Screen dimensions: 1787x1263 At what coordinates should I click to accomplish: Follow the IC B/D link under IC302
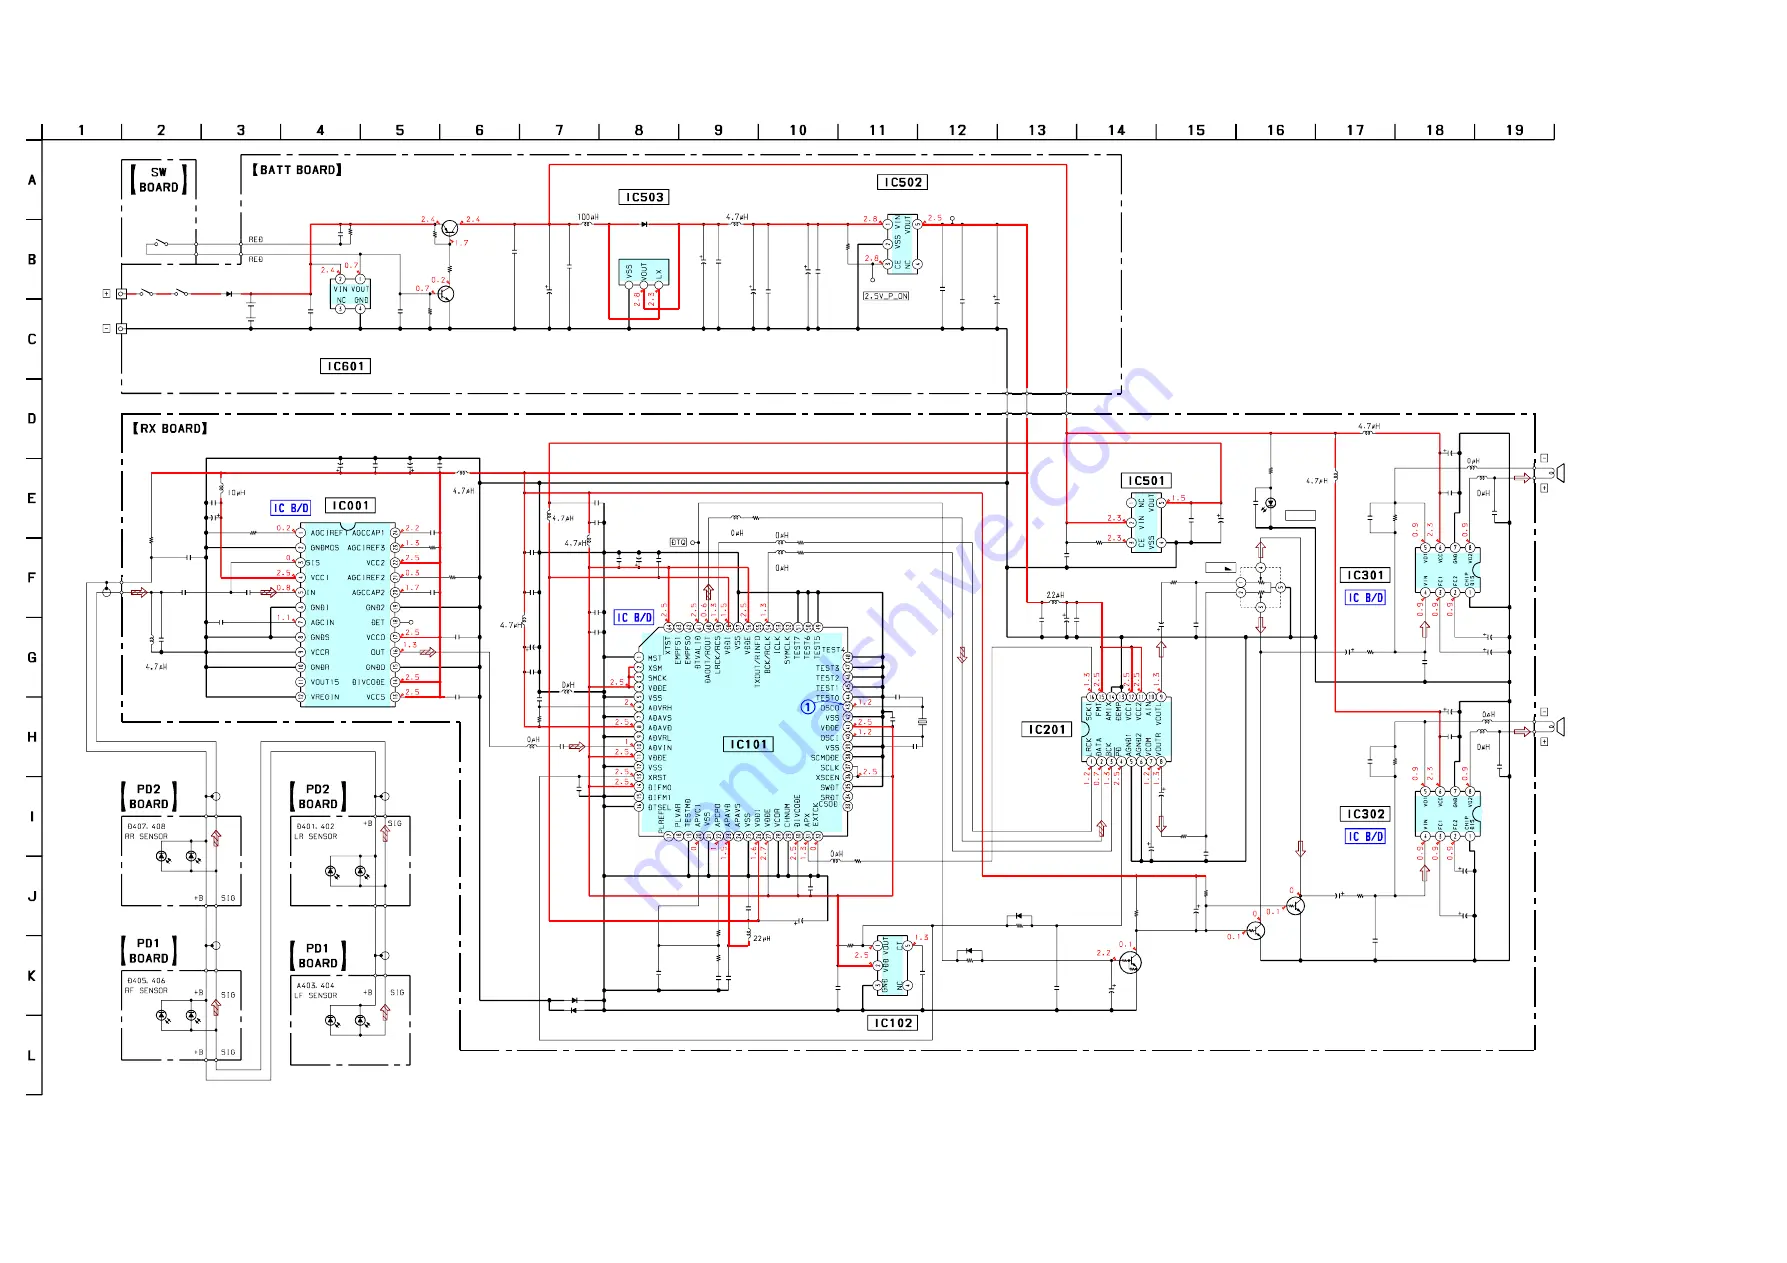[x=1365, y=837]
